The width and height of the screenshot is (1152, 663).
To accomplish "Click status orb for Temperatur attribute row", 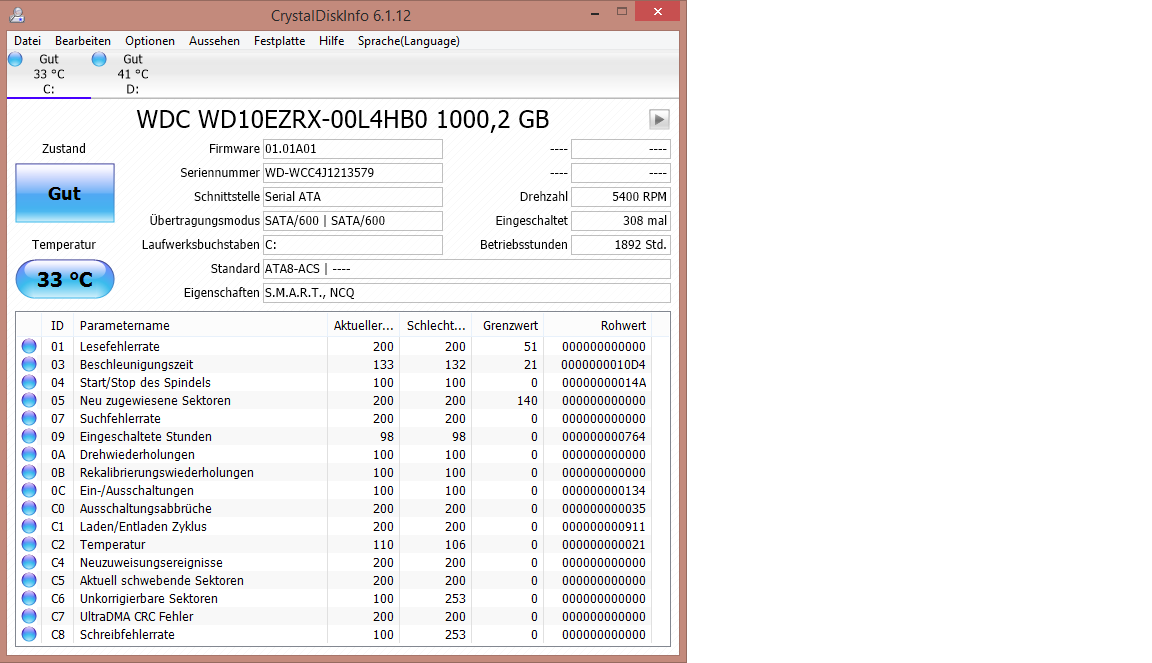I will pos(29,545).
